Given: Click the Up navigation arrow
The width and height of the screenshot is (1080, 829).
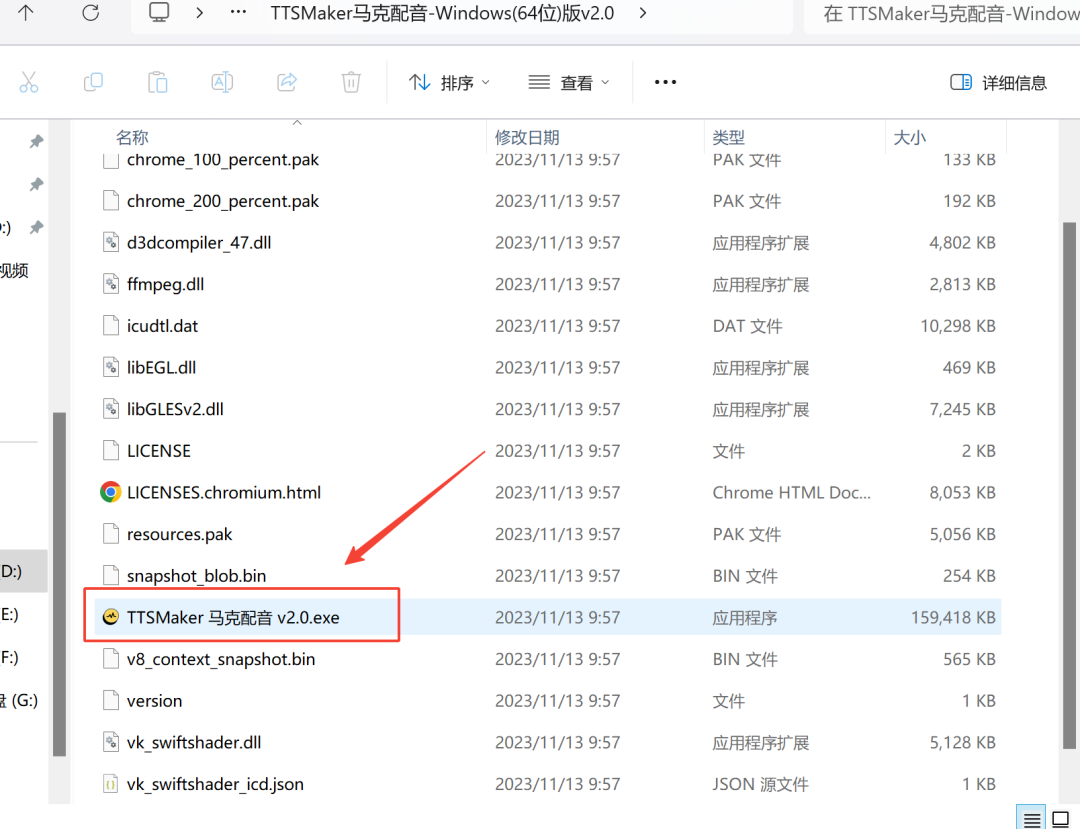Looking at the screenshot, I should (25, 13).
